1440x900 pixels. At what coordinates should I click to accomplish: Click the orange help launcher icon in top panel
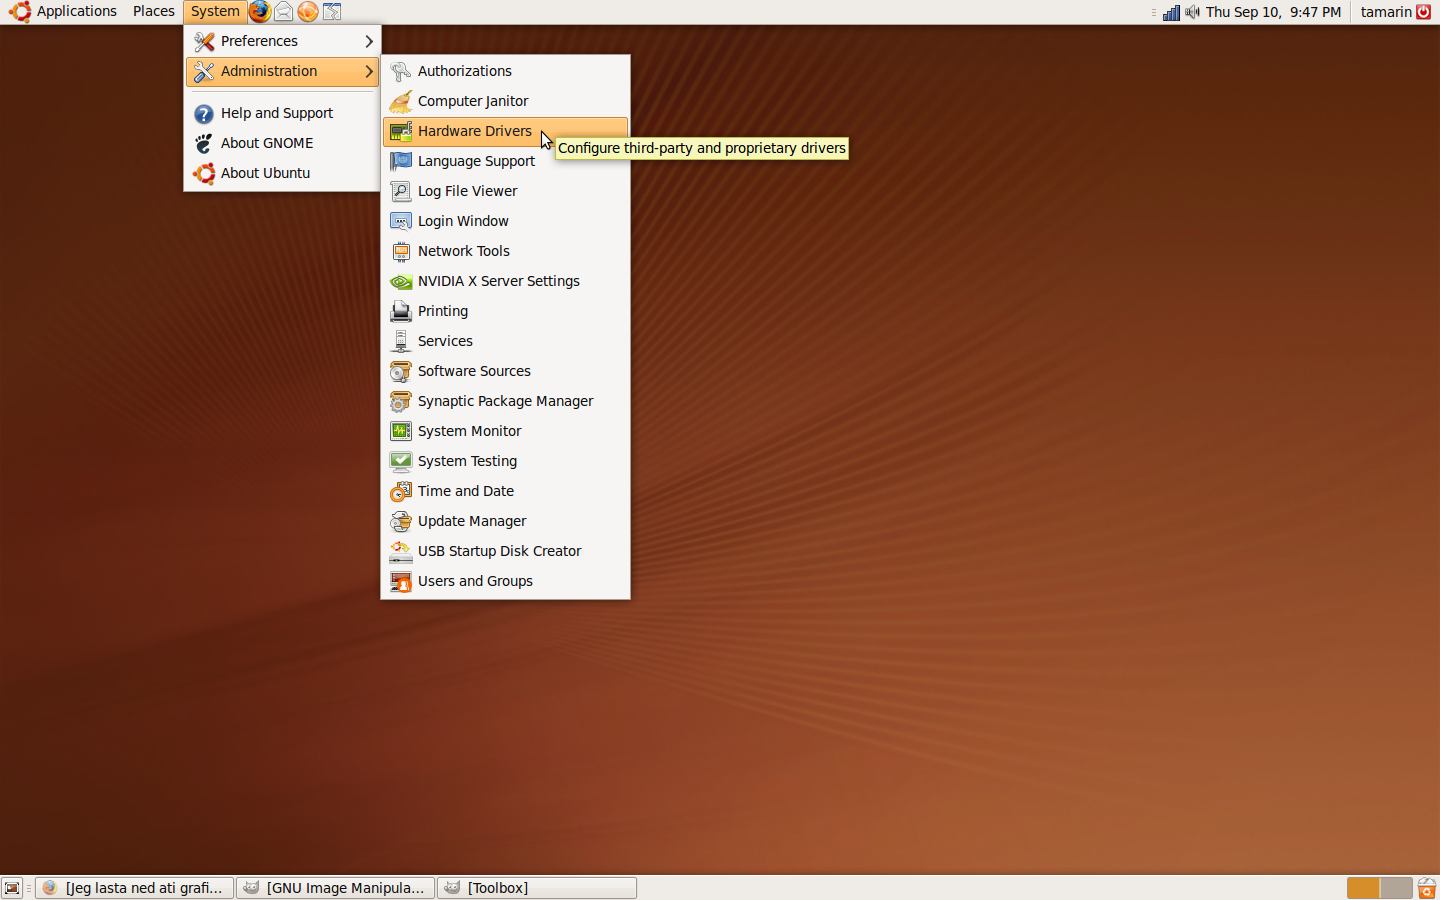click(308, 12)
